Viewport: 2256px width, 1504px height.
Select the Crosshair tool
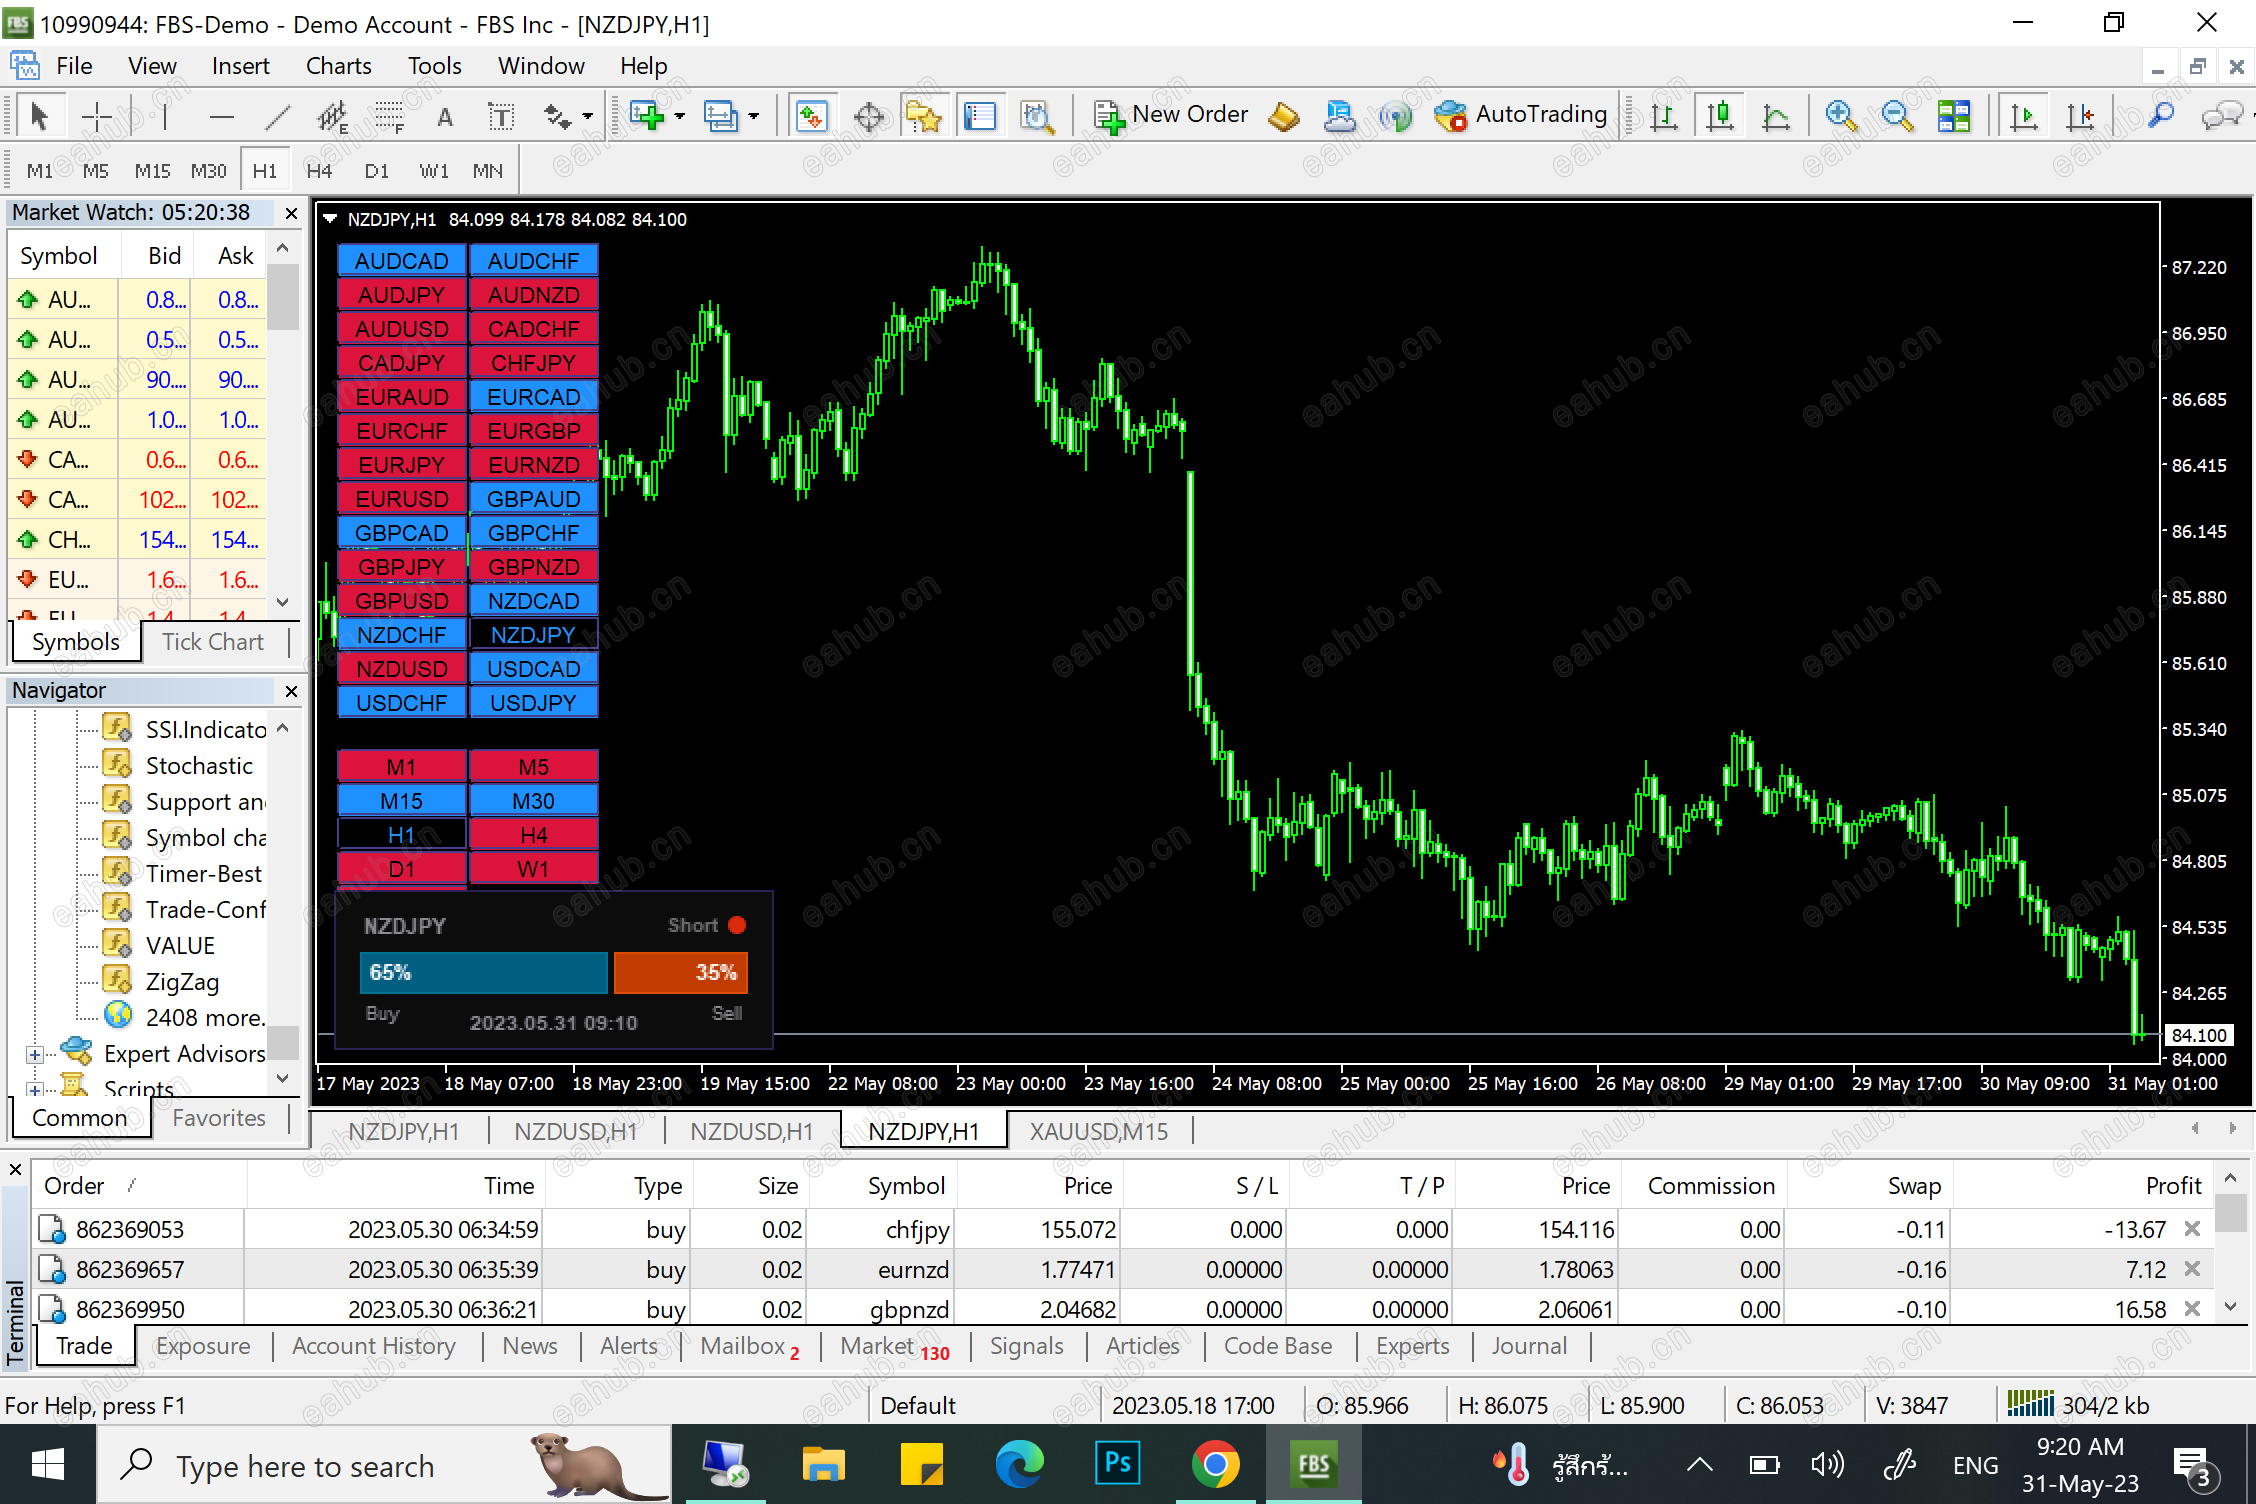point(97,115)
